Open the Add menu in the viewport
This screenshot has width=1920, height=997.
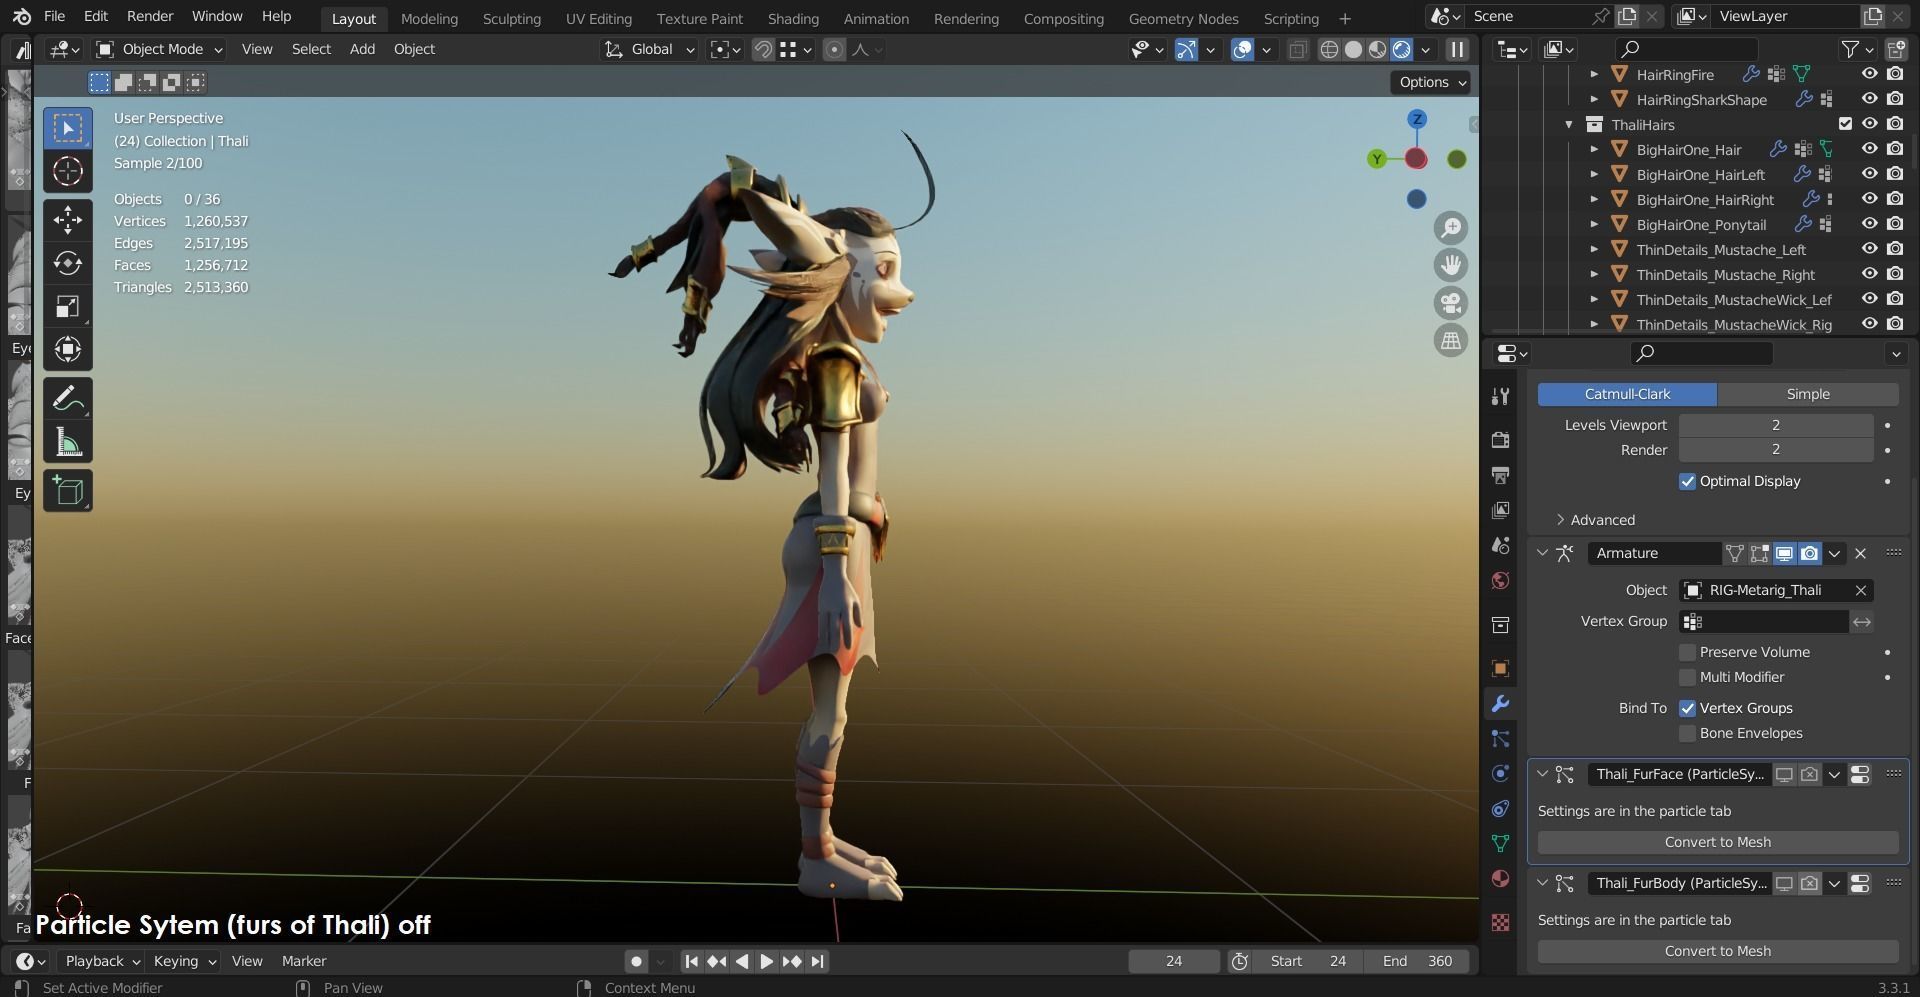(x=362, y=49)
